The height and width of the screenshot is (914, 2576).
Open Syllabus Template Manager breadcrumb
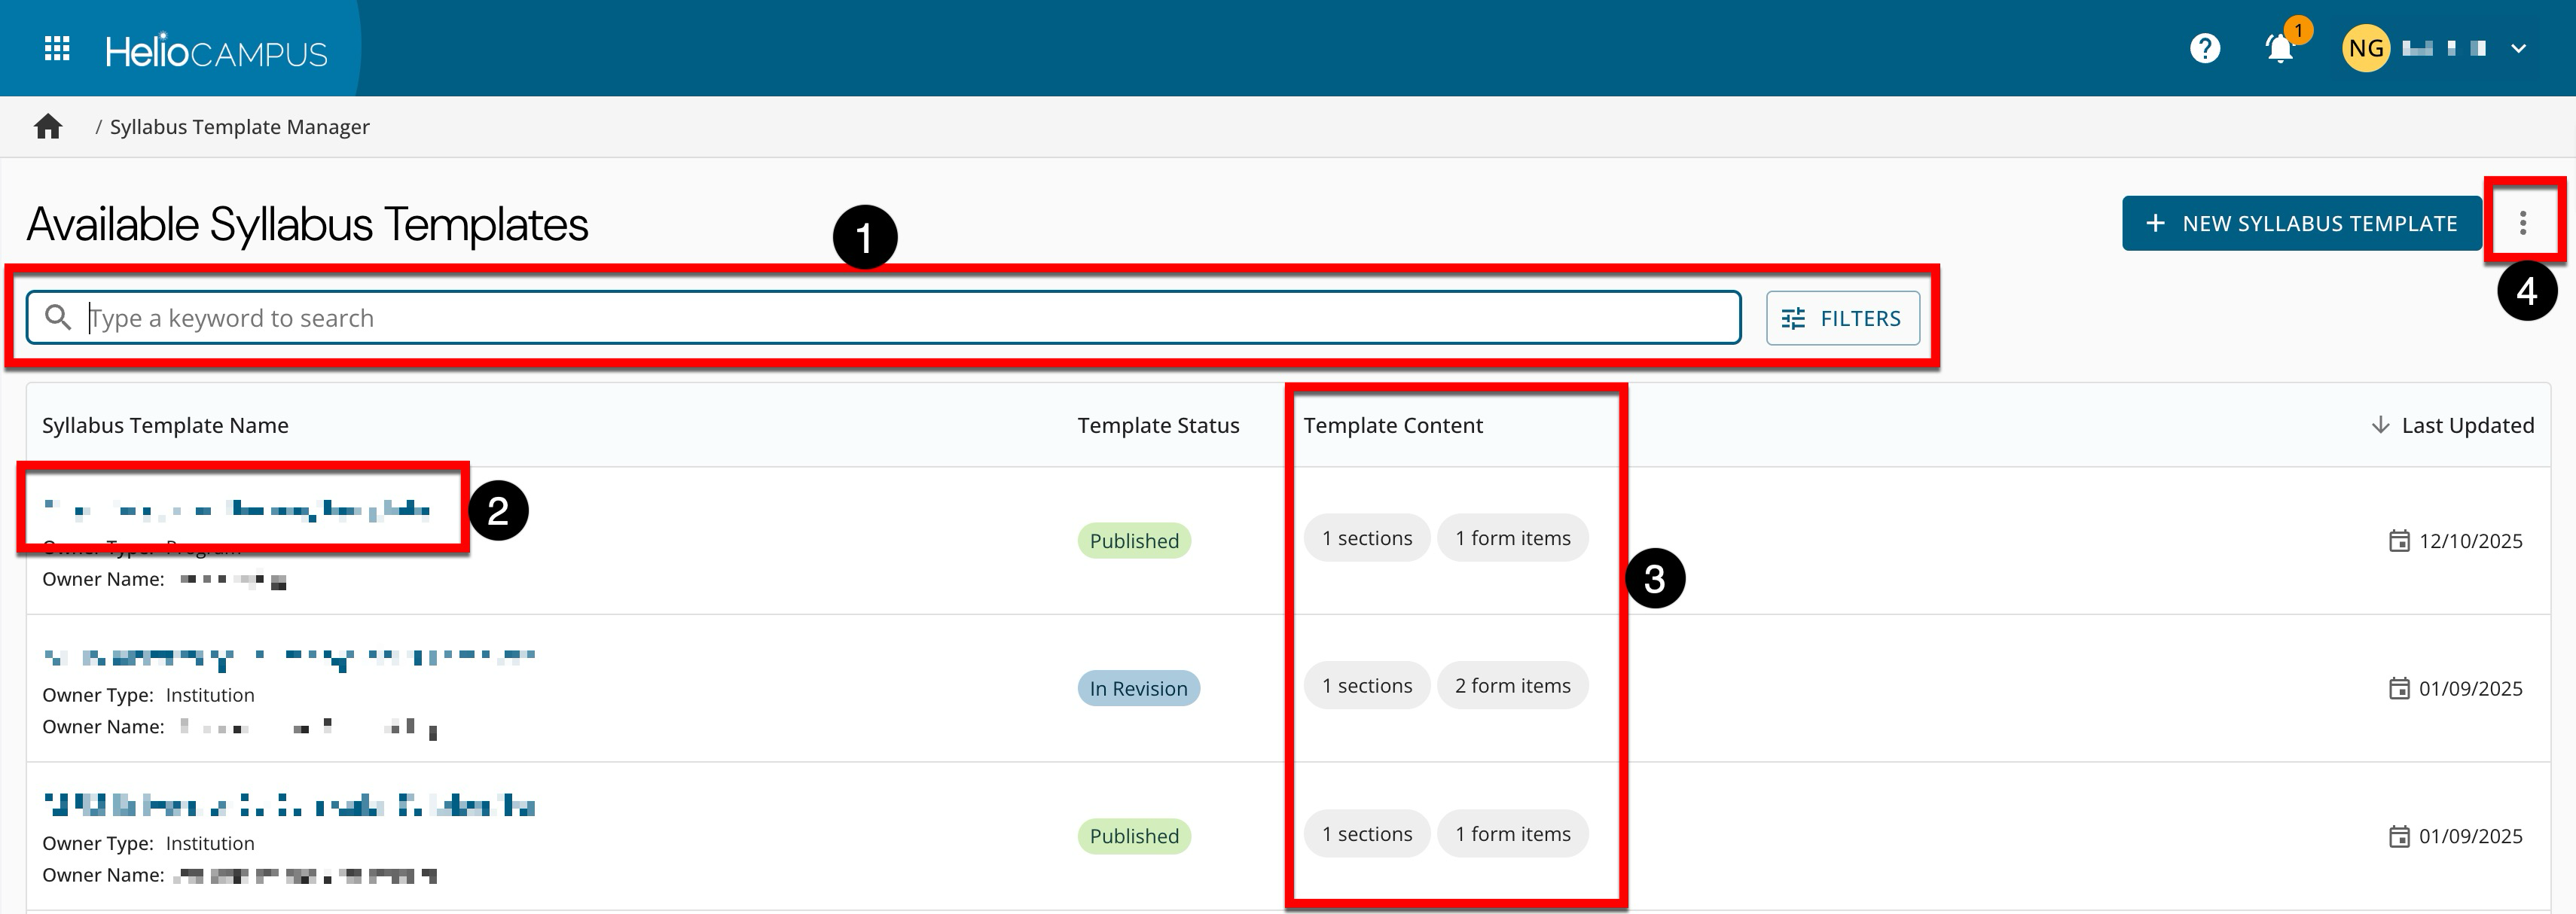(x=239, y=127)
